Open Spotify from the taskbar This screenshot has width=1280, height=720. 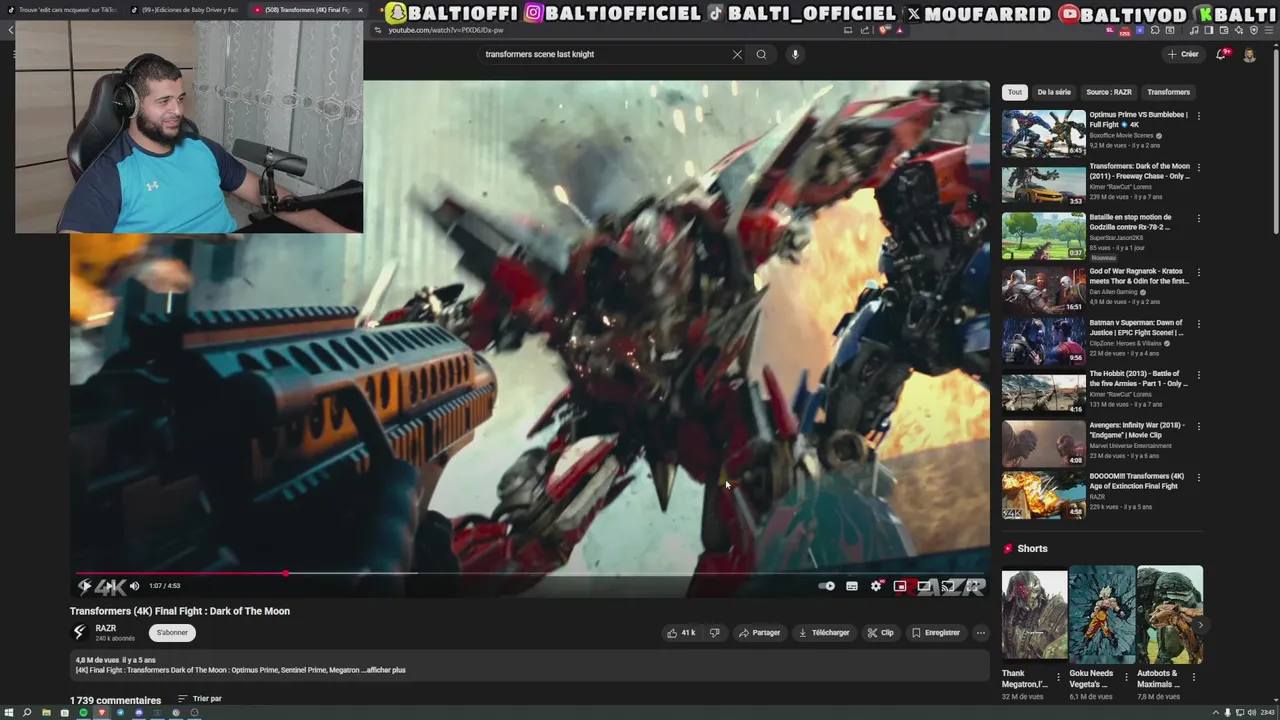83,713
